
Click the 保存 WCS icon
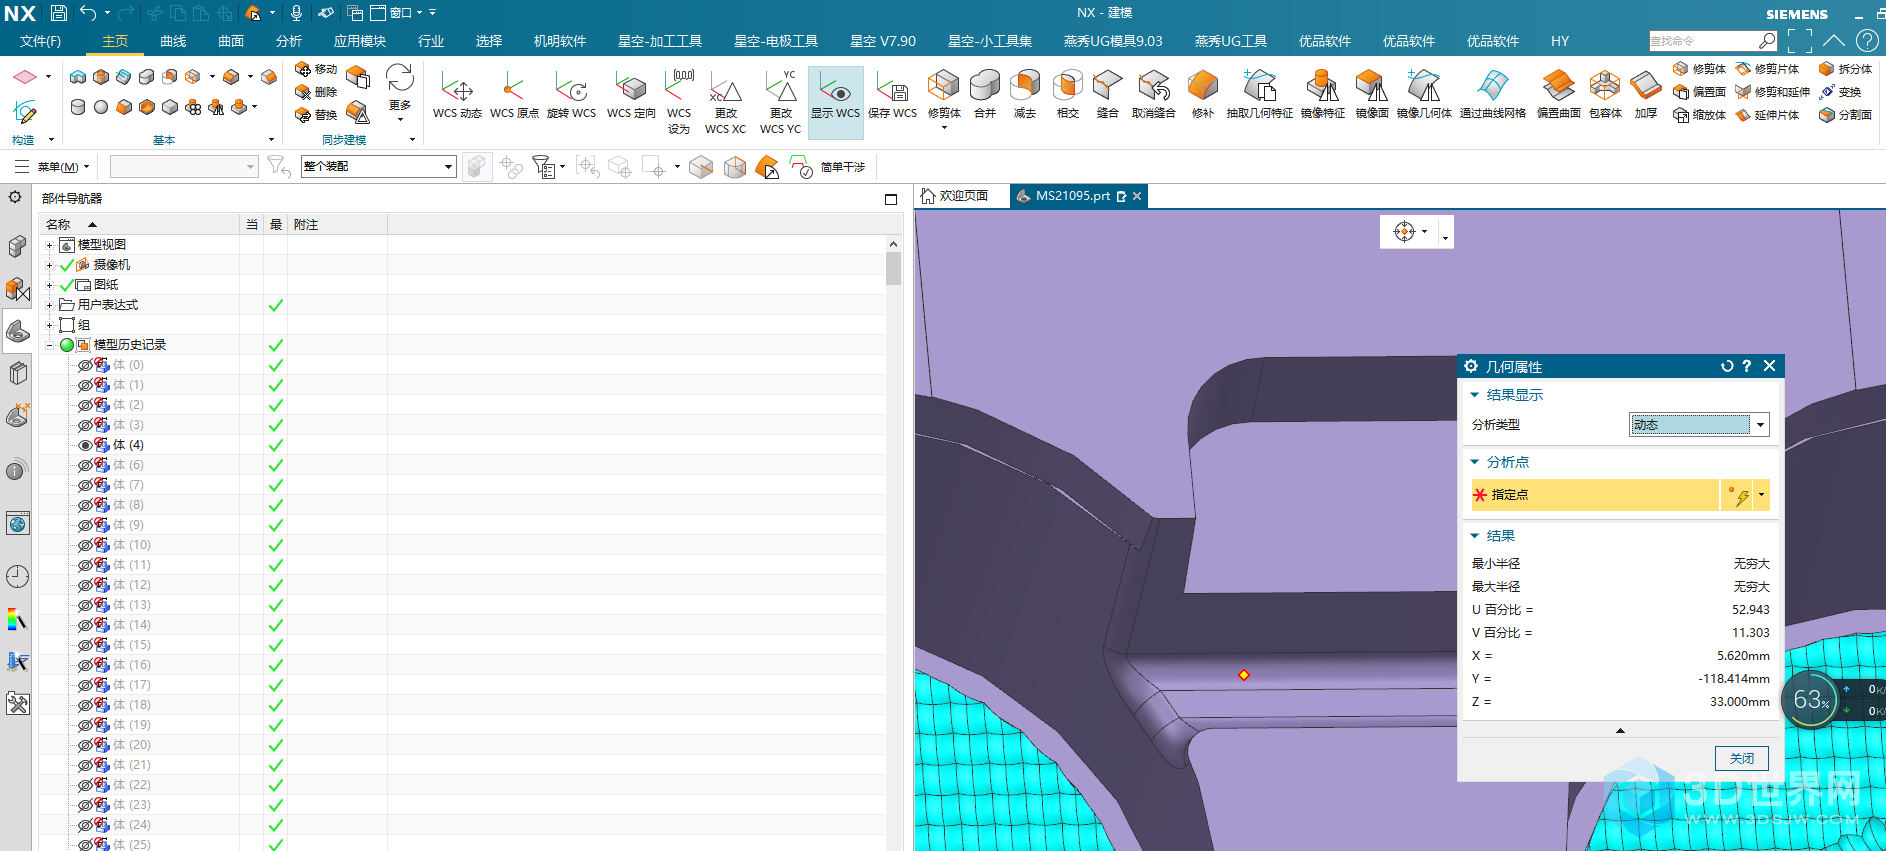pos(892,96)
